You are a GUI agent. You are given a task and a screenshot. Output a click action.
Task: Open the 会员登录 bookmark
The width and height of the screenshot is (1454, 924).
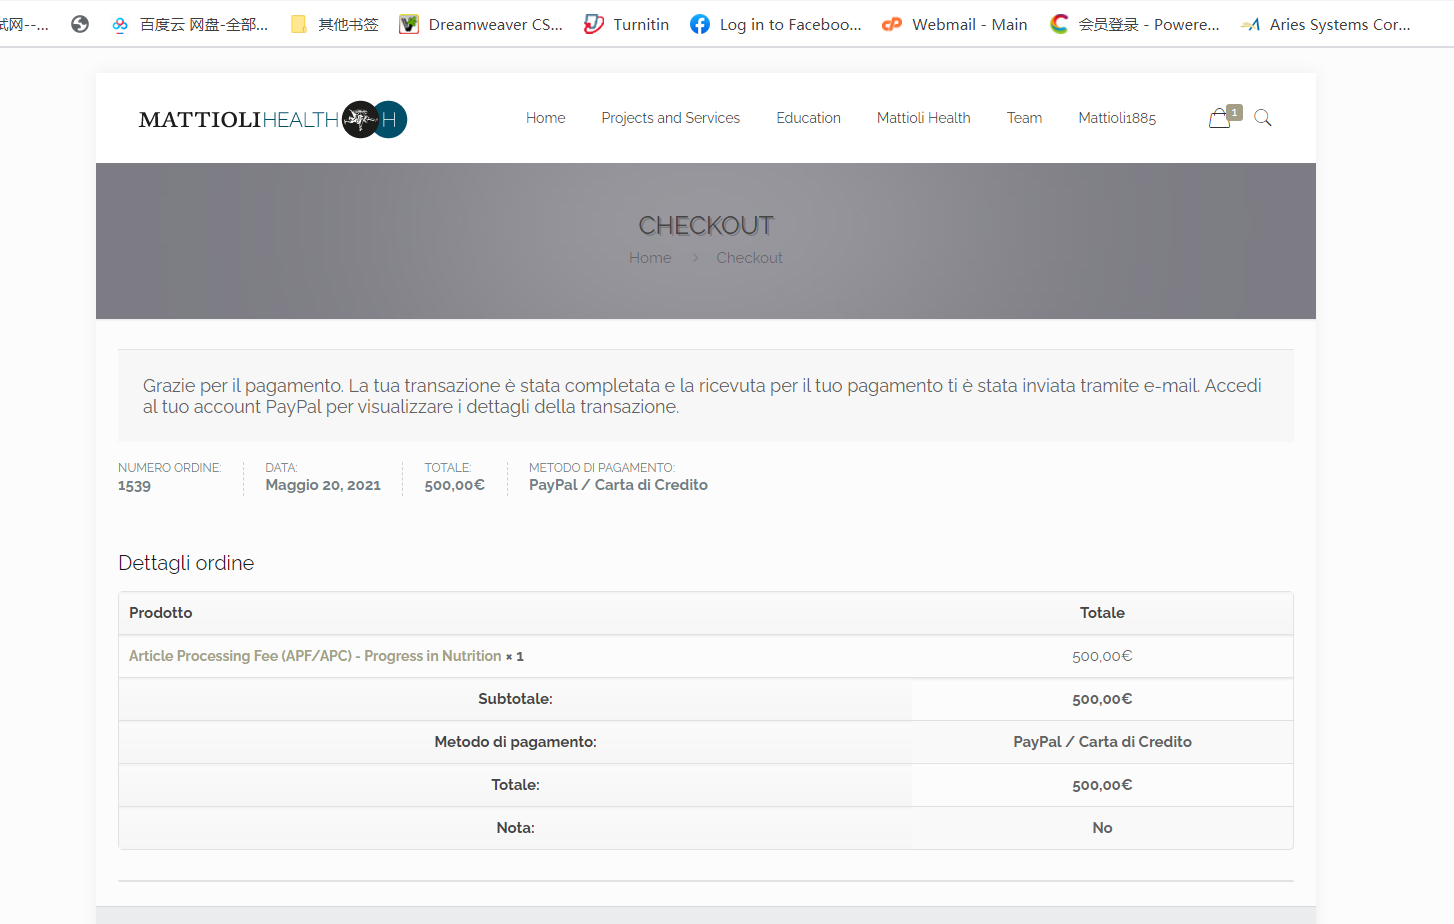(1135, 24)
